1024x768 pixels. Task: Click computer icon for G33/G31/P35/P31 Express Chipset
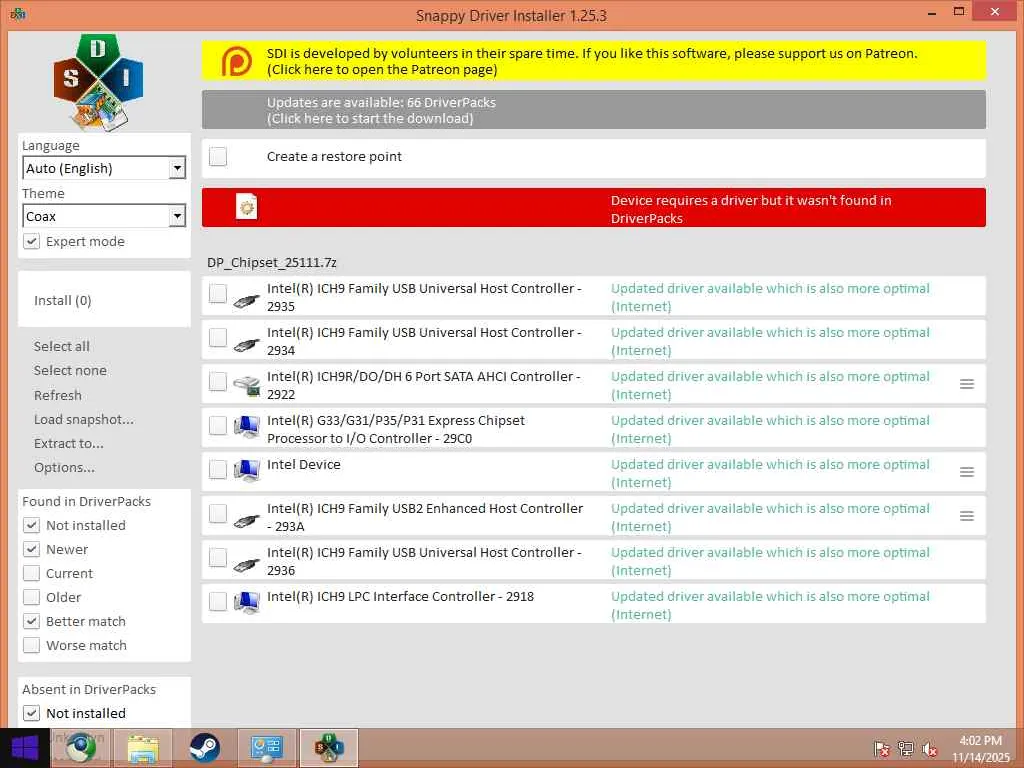(x=246, y=427)
